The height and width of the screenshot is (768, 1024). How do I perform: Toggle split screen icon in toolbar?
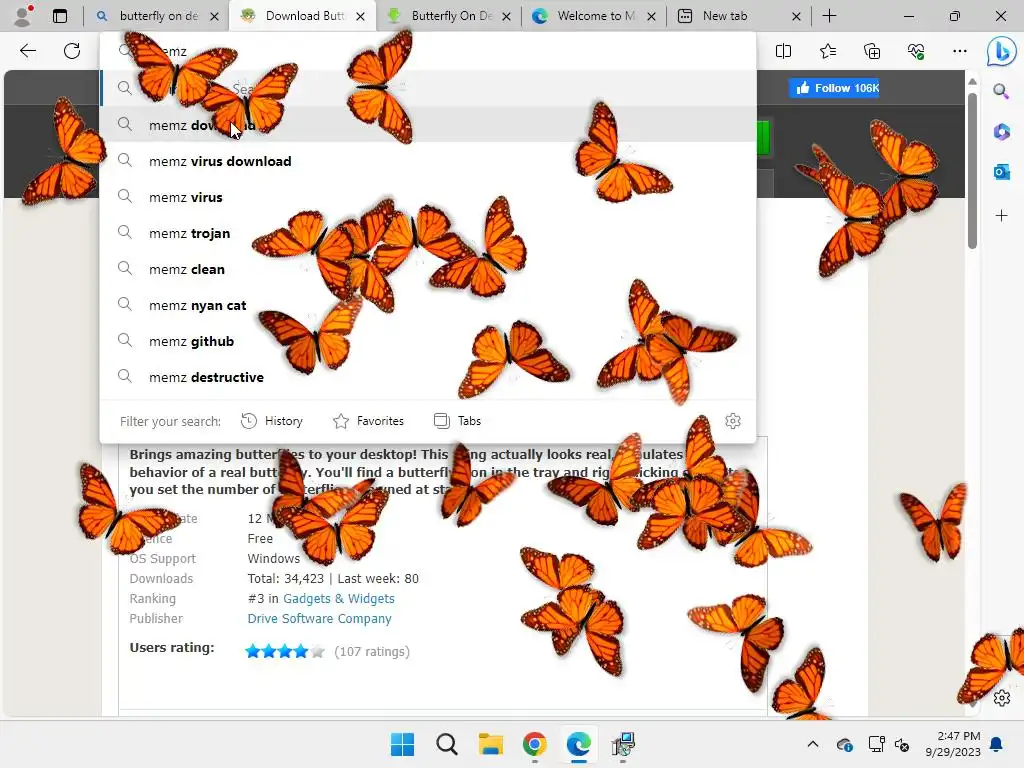[783, 51]
